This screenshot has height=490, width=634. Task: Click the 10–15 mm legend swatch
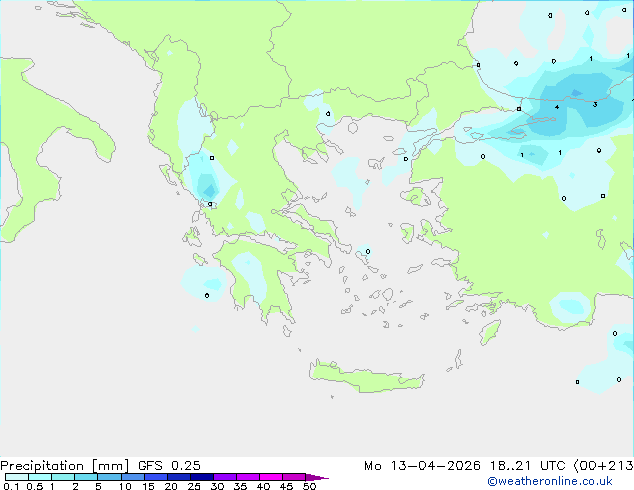(132, 477)
